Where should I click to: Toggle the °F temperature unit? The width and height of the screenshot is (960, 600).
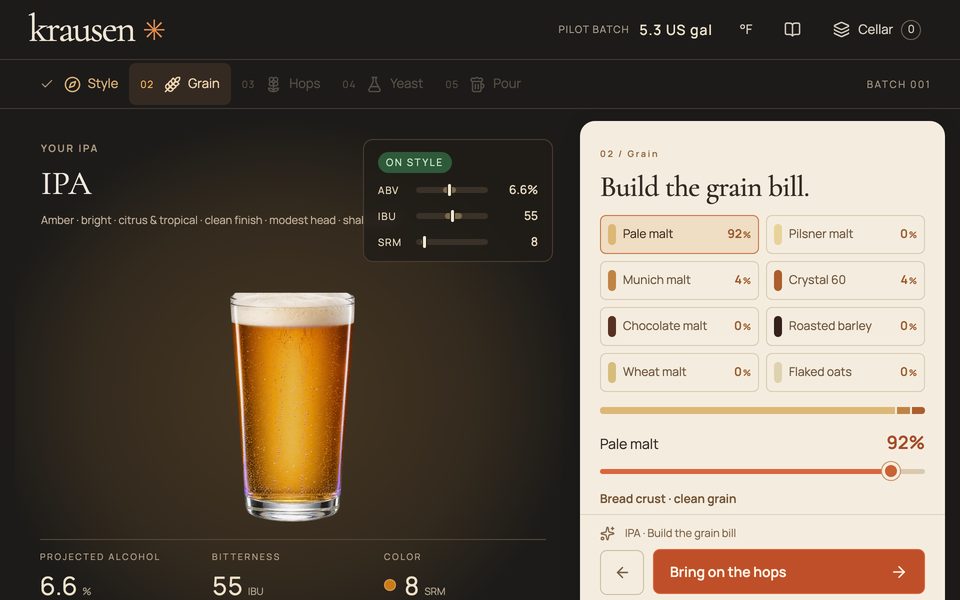(x=745, y=29)
